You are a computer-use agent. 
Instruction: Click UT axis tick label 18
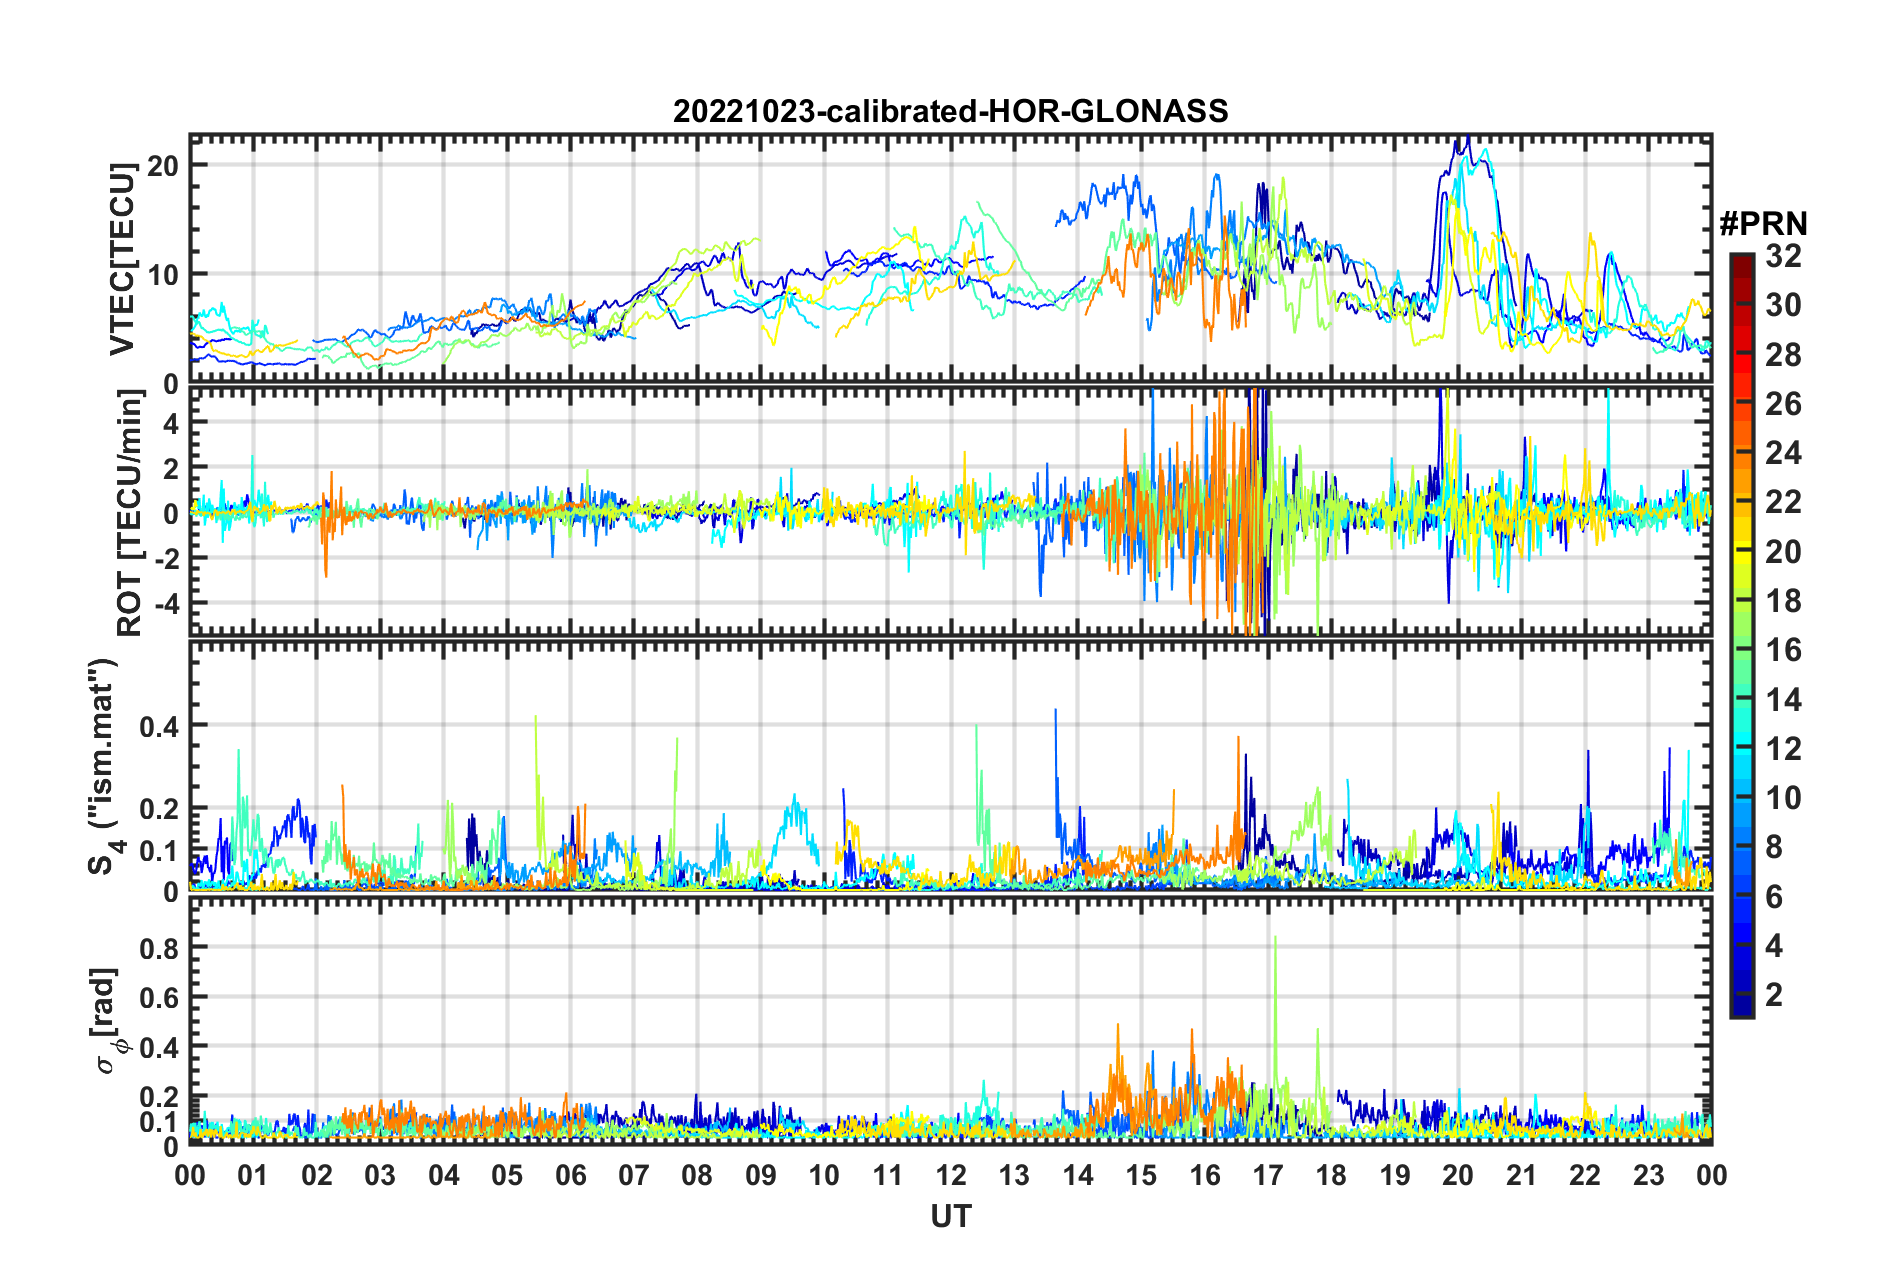[1331, 1175]
